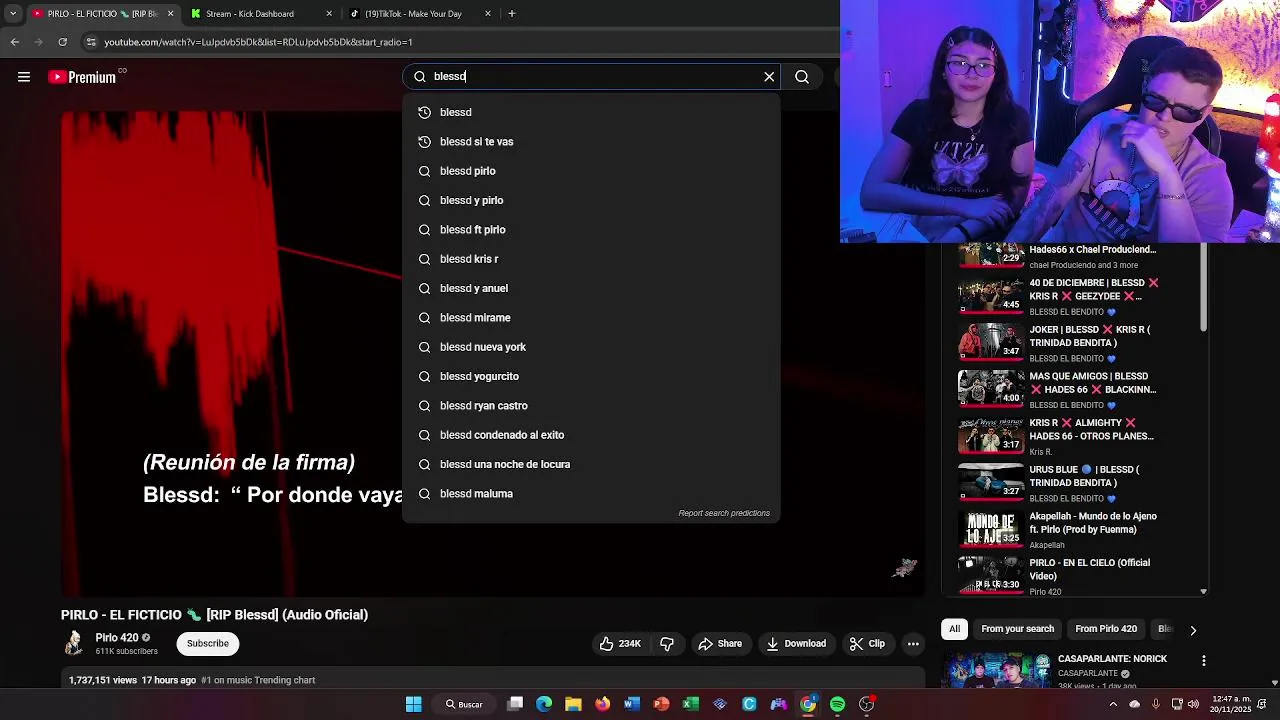Choose suggestion 'blessd y anuel'
This screenshot has width=1280, height=720.
(x=591, y=288)
